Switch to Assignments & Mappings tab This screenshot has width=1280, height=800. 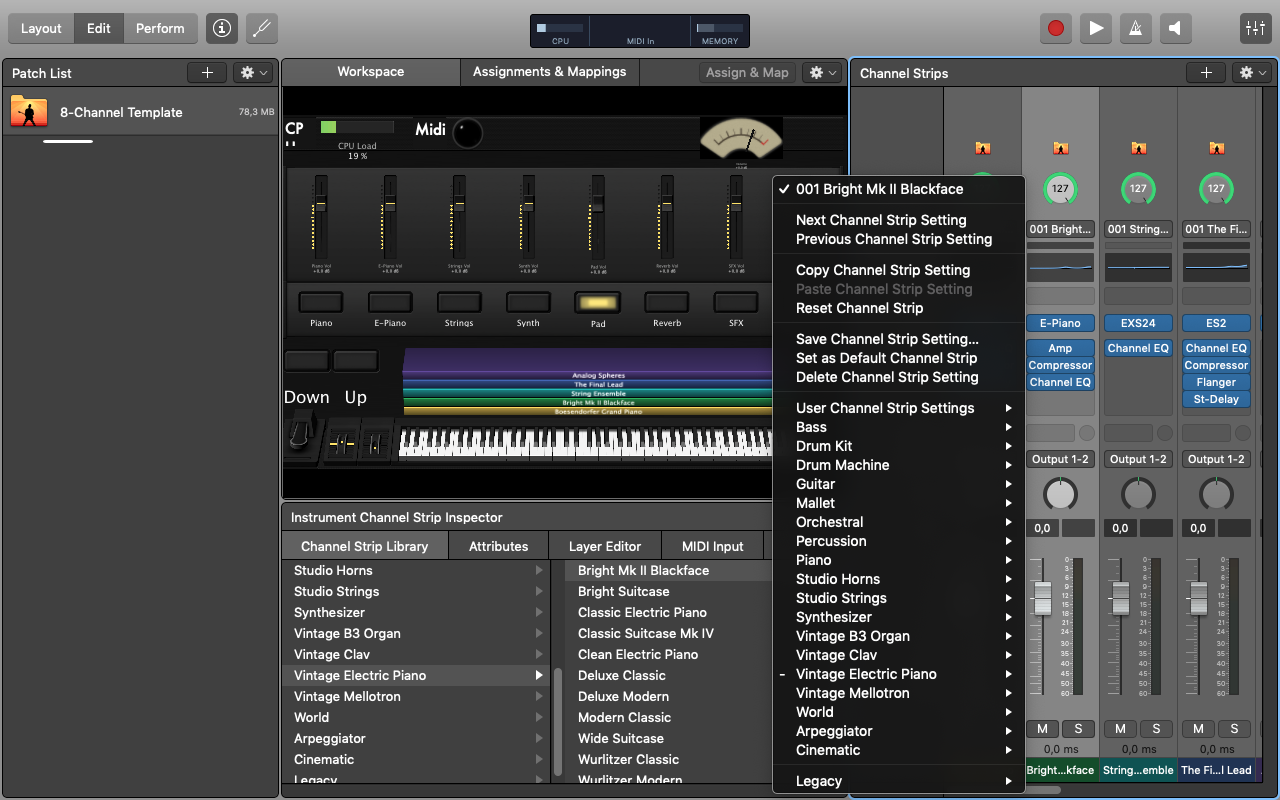[x=549, y=72]
